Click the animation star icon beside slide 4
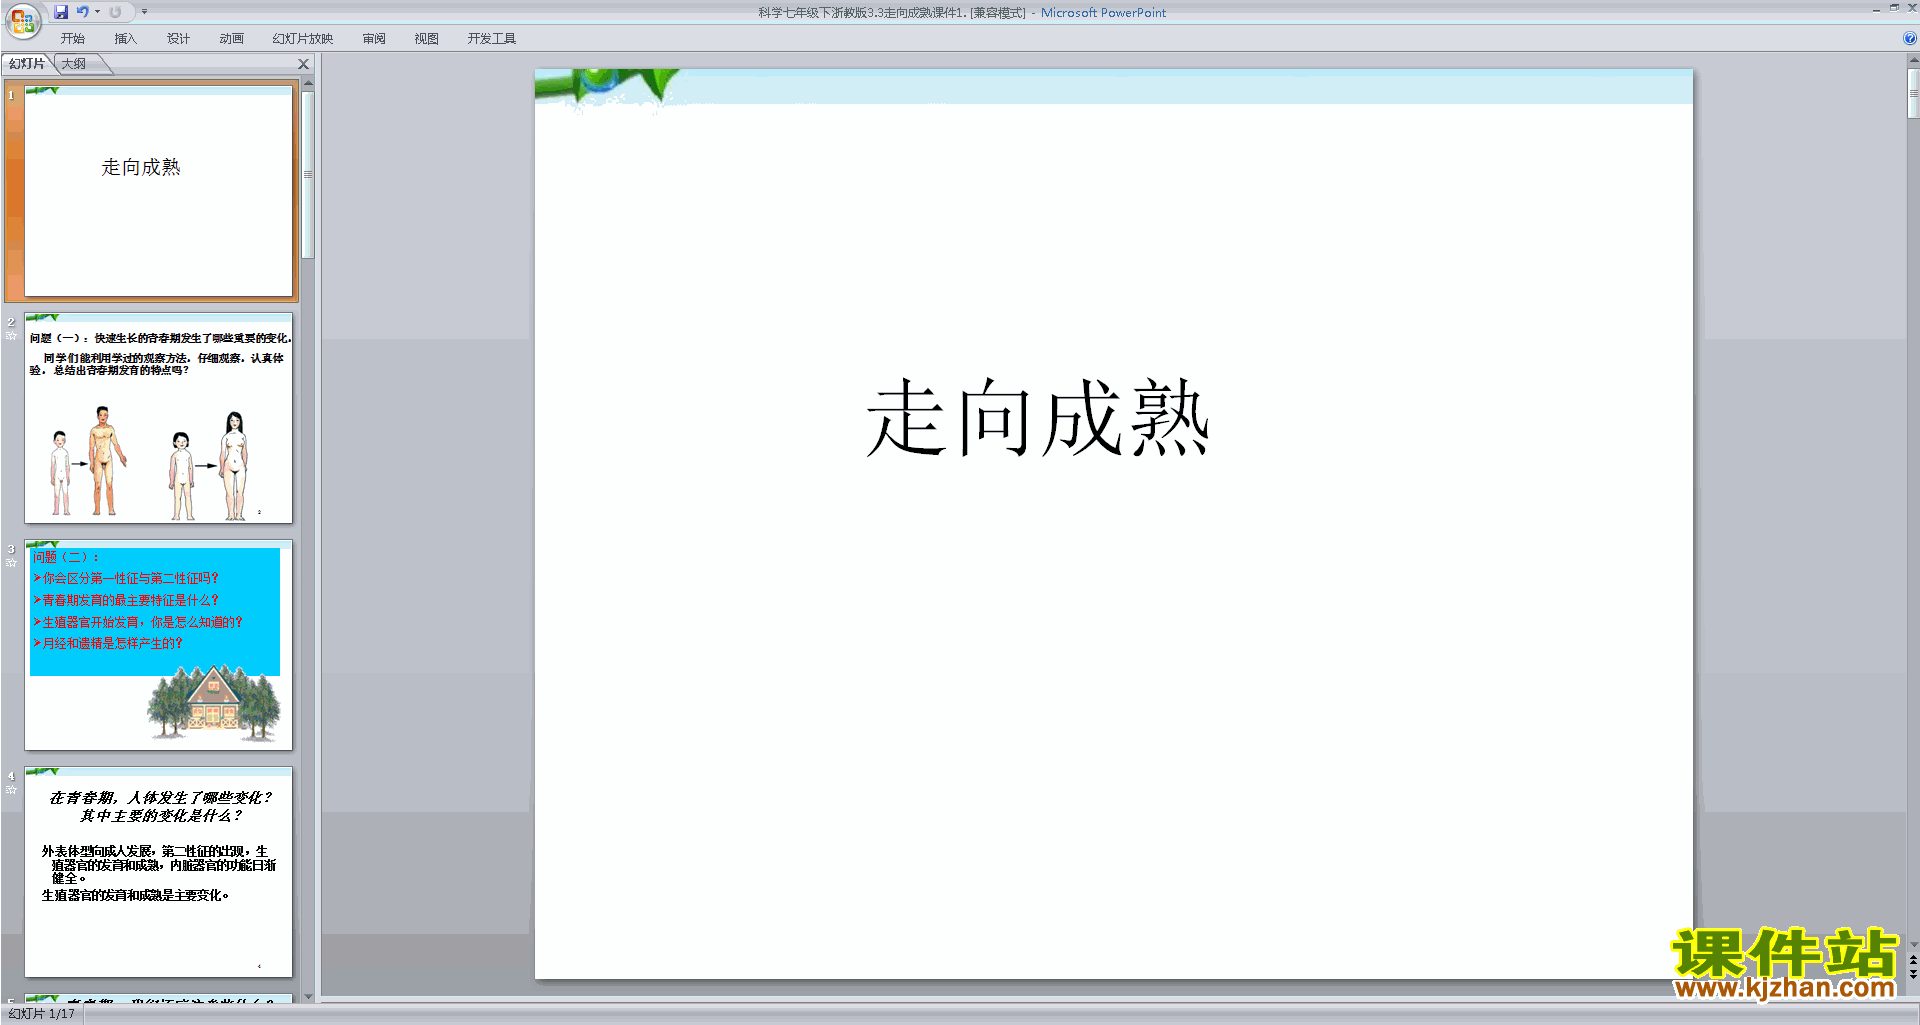The image size is (1920, 1025). [x=11, y=790]
